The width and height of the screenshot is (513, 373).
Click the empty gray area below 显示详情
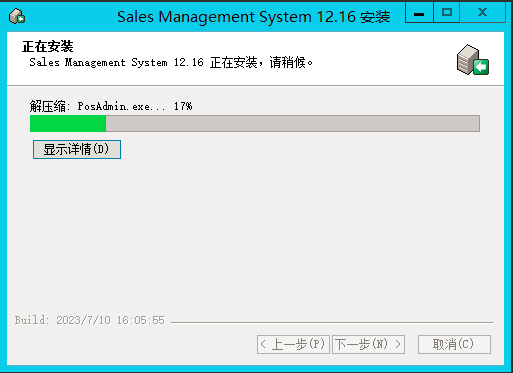coord(255,233)
